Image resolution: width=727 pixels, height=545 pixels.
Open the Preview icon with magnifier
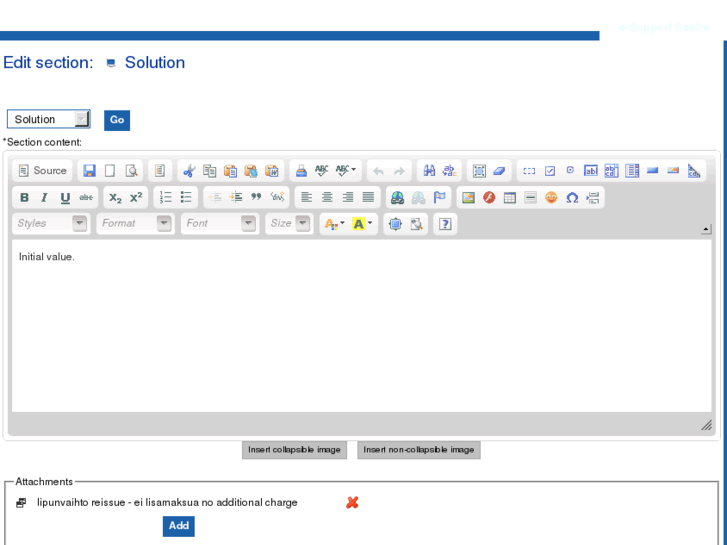(x=132, y=171)
